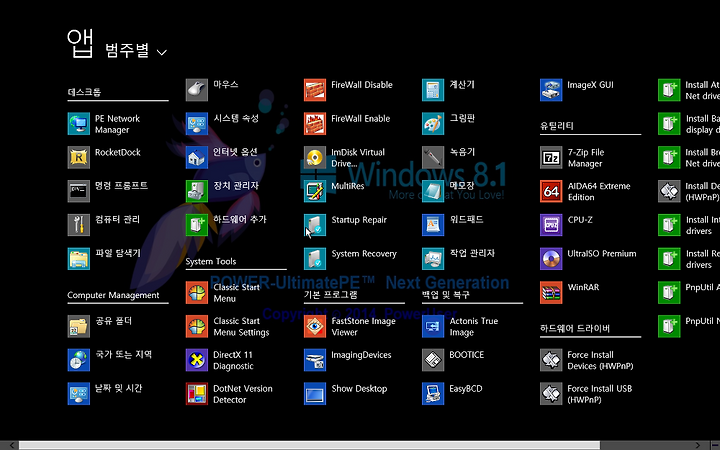Screen dimensions: 720x450
Task: Open 메모장 notepad icon
Action: point(433,191)
